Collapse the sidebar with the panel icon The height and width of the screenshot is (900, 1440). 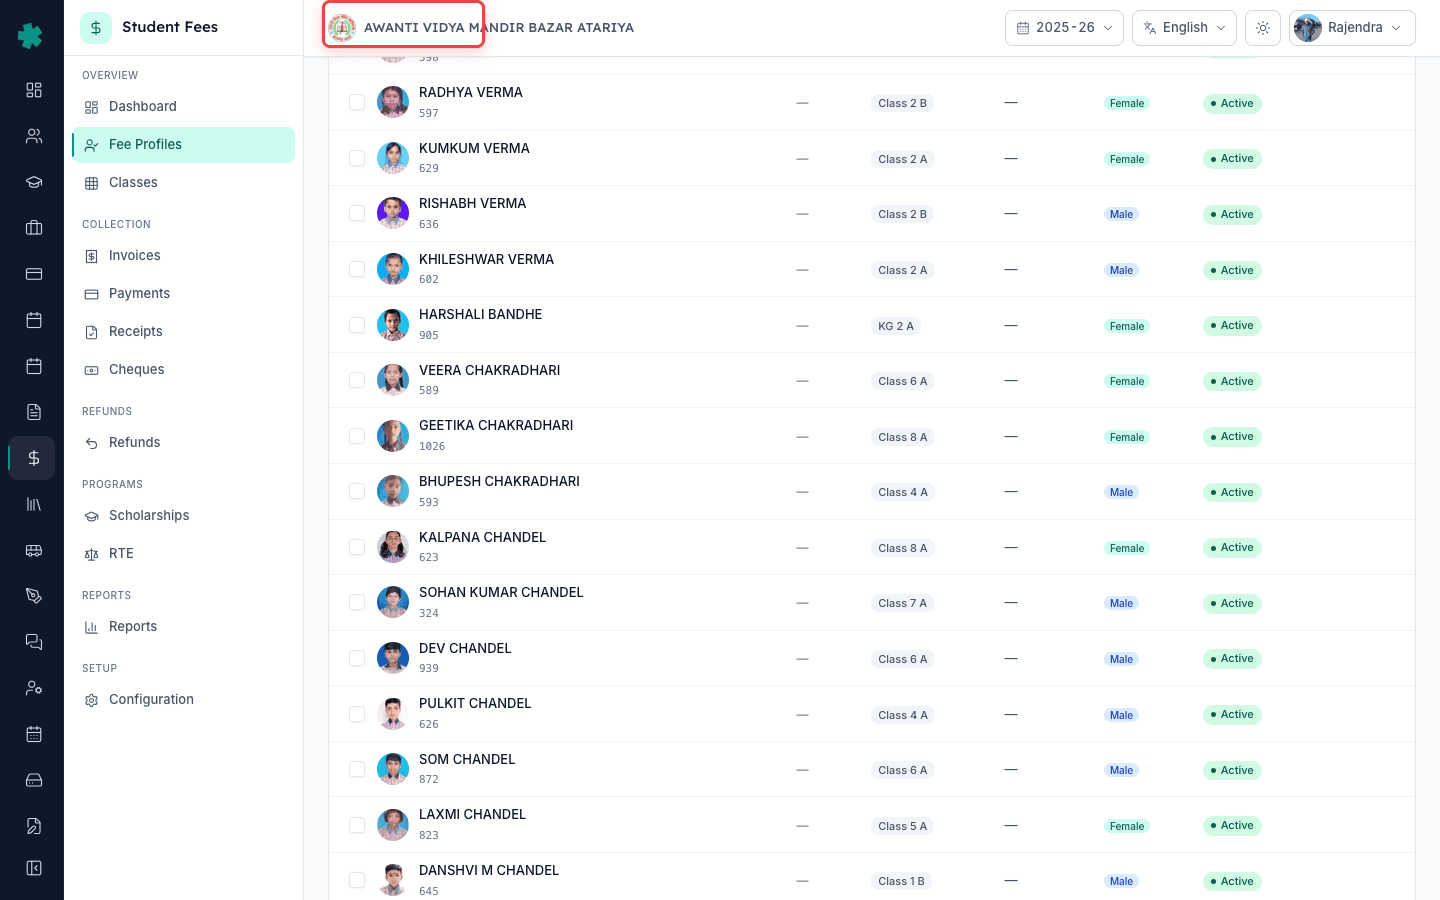[x=34, y=868]
